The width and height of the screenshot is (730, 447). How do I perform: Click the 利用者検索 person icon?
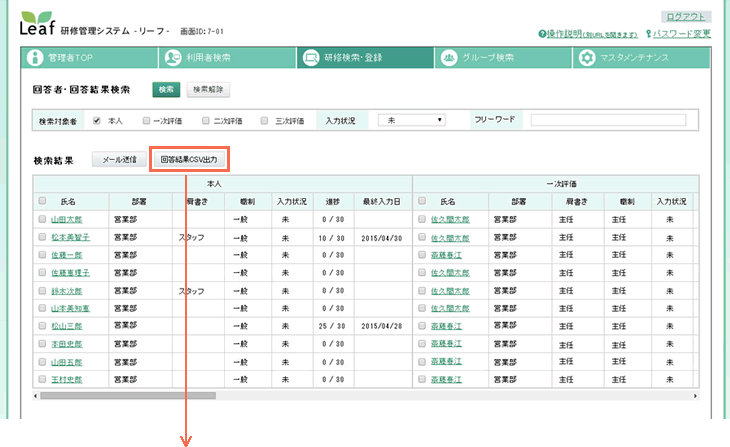coord(173,58)
